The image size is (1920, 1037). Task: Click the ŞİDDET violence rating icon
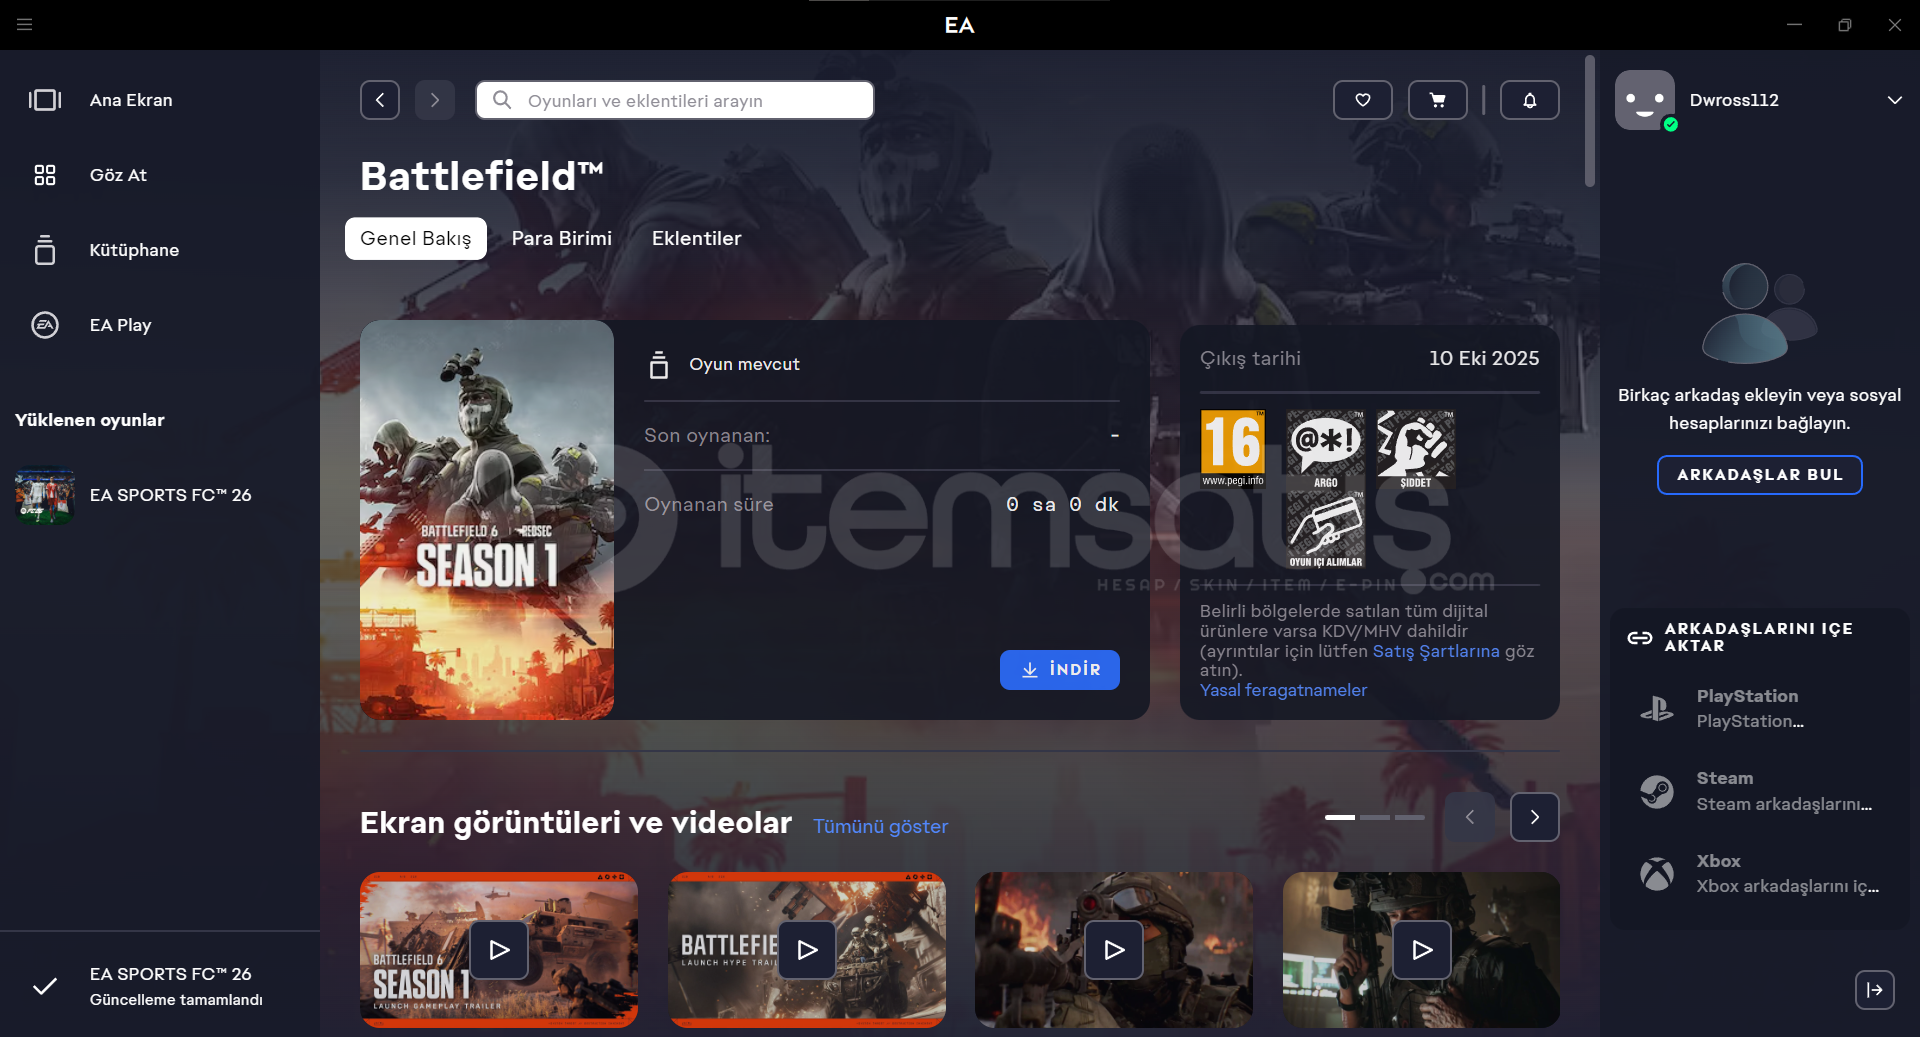[x=1415, y=449]
